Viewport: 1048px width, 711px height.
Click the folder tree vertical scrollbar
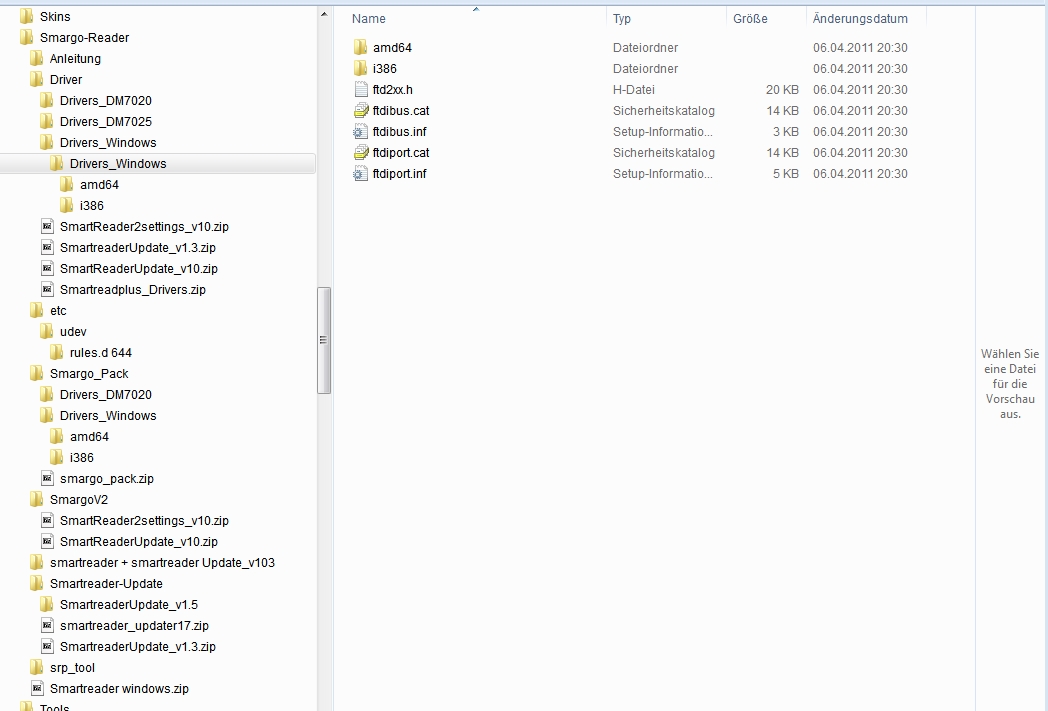(323, 340)
